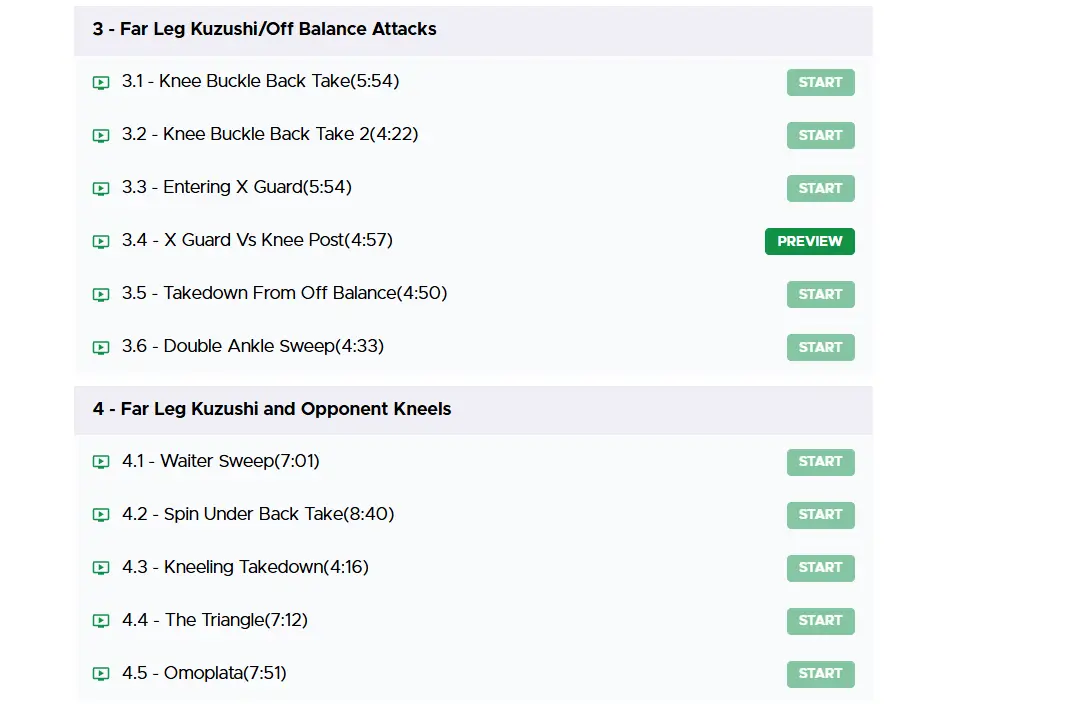Collapse section 3 Far Leg Kuzushi/Off Balance Attacks

click(265, 29)
